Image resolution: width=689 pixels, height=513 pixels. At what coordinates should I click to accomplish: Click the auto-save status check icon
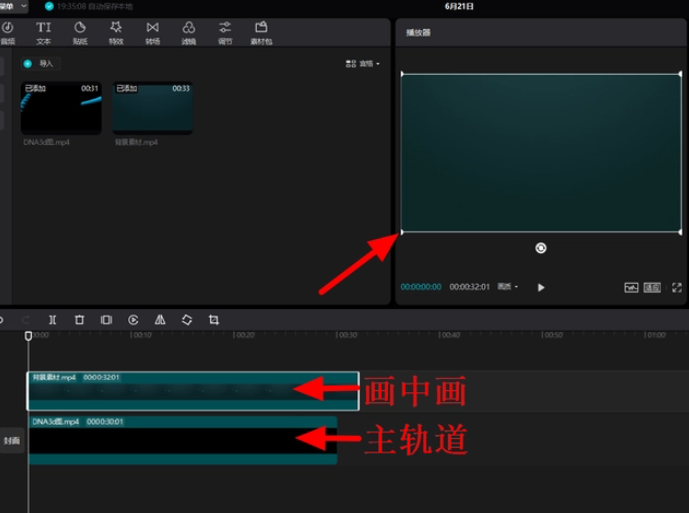pos(49,6)
